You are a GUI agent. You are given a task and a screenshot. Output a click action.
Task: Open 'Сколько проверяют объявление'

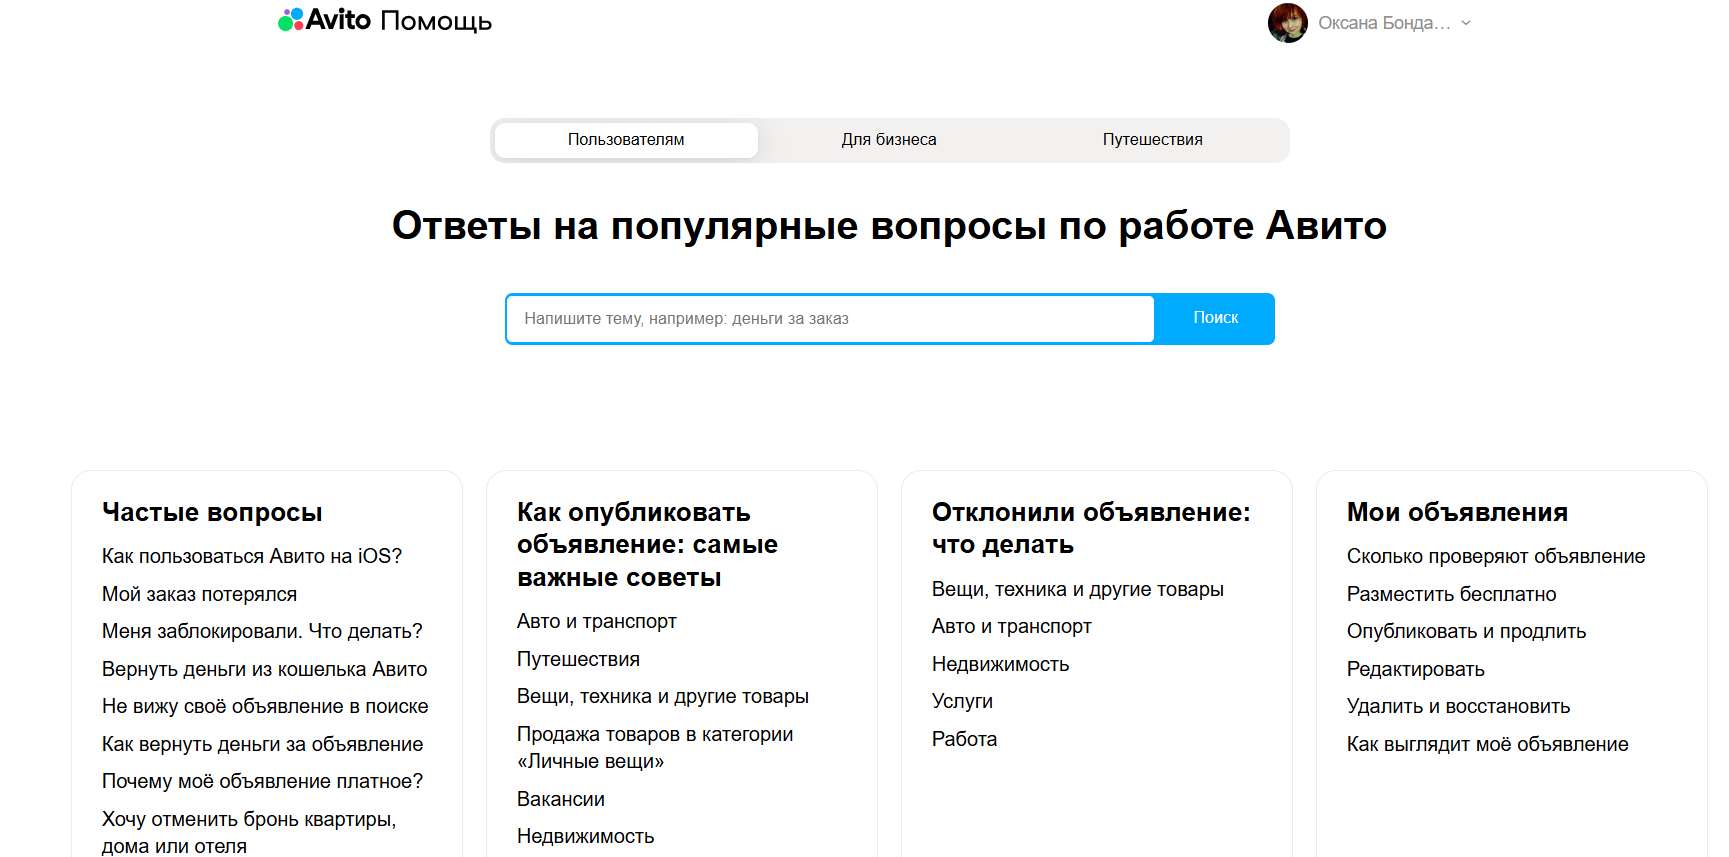click(x=1496, y=556)
